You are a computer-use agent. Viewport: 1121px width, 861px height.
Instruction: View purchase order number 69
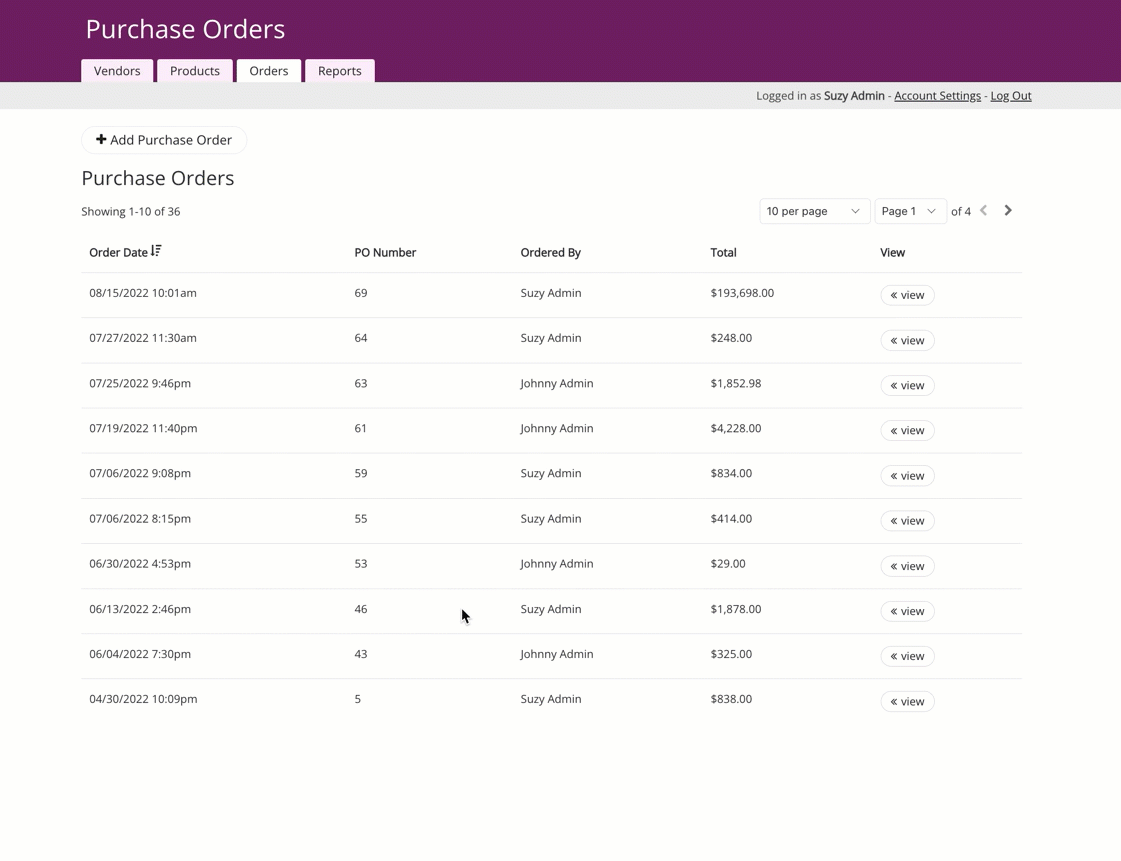tap(907, 295)
